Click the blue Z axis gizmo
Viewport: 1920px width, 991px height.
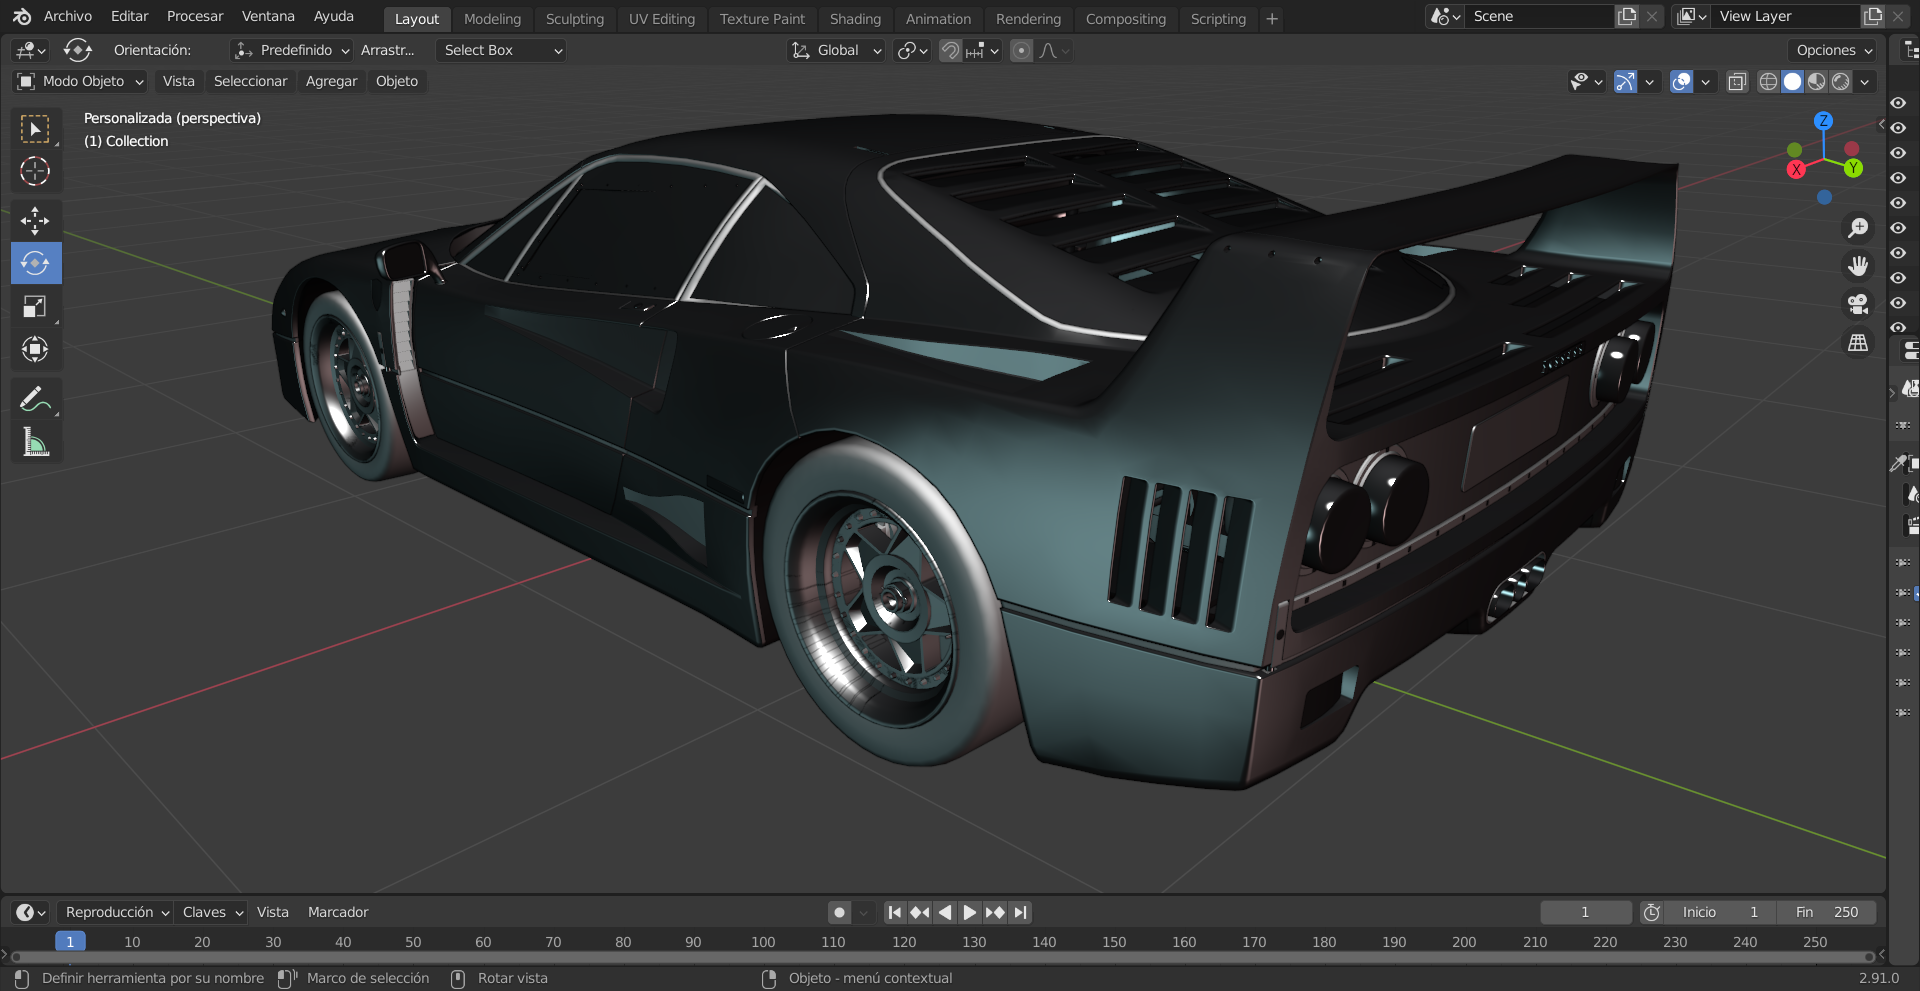(1824, 120)
